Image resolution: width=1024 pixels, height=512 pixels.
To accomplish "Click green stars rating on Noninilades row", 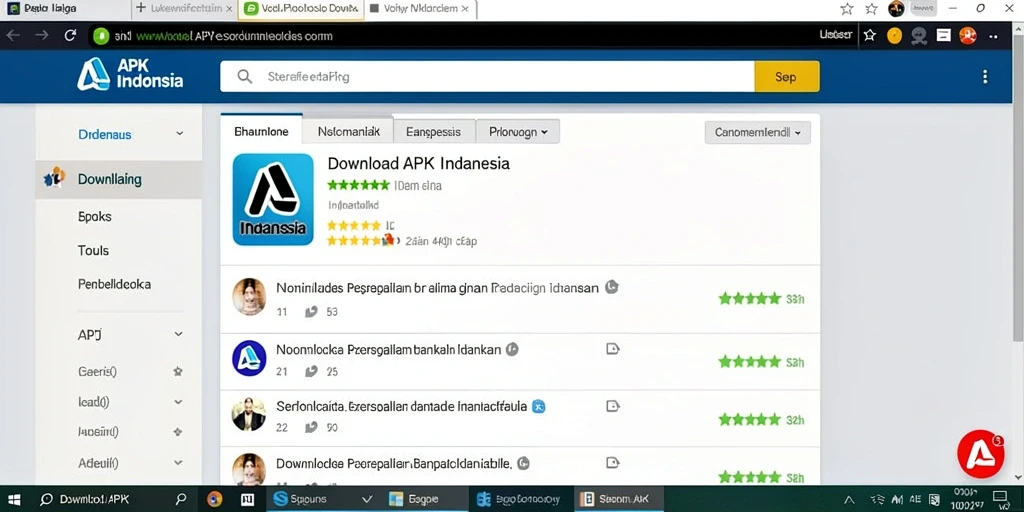I will click(750, 299).
